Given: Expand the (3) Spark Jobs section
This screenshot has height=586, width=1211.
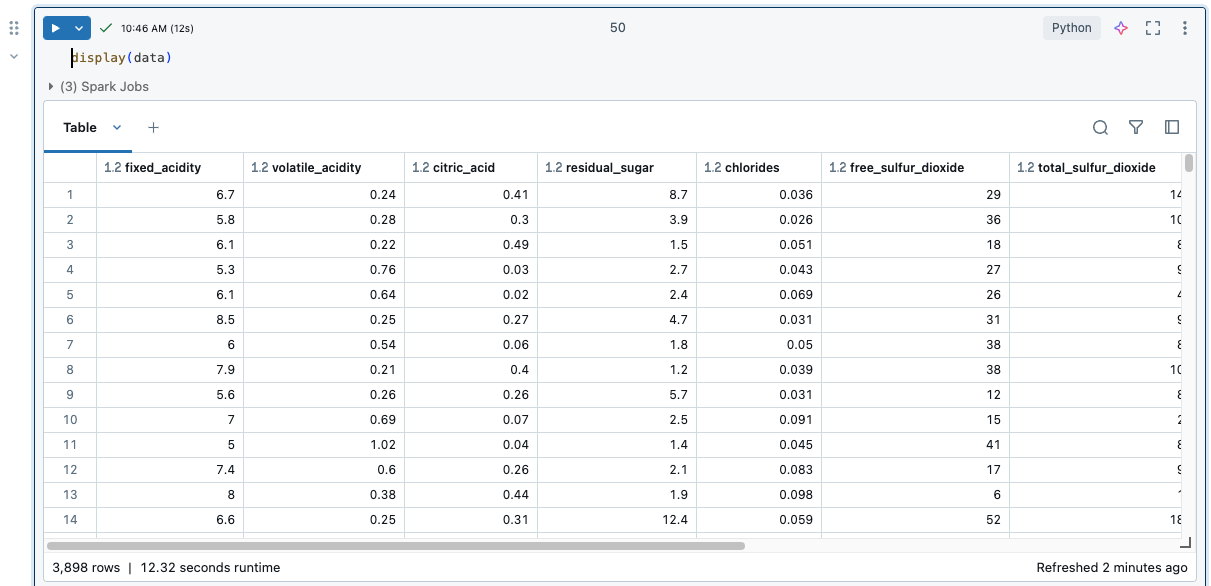Looking at the screenshot, I should click(50, 86).
